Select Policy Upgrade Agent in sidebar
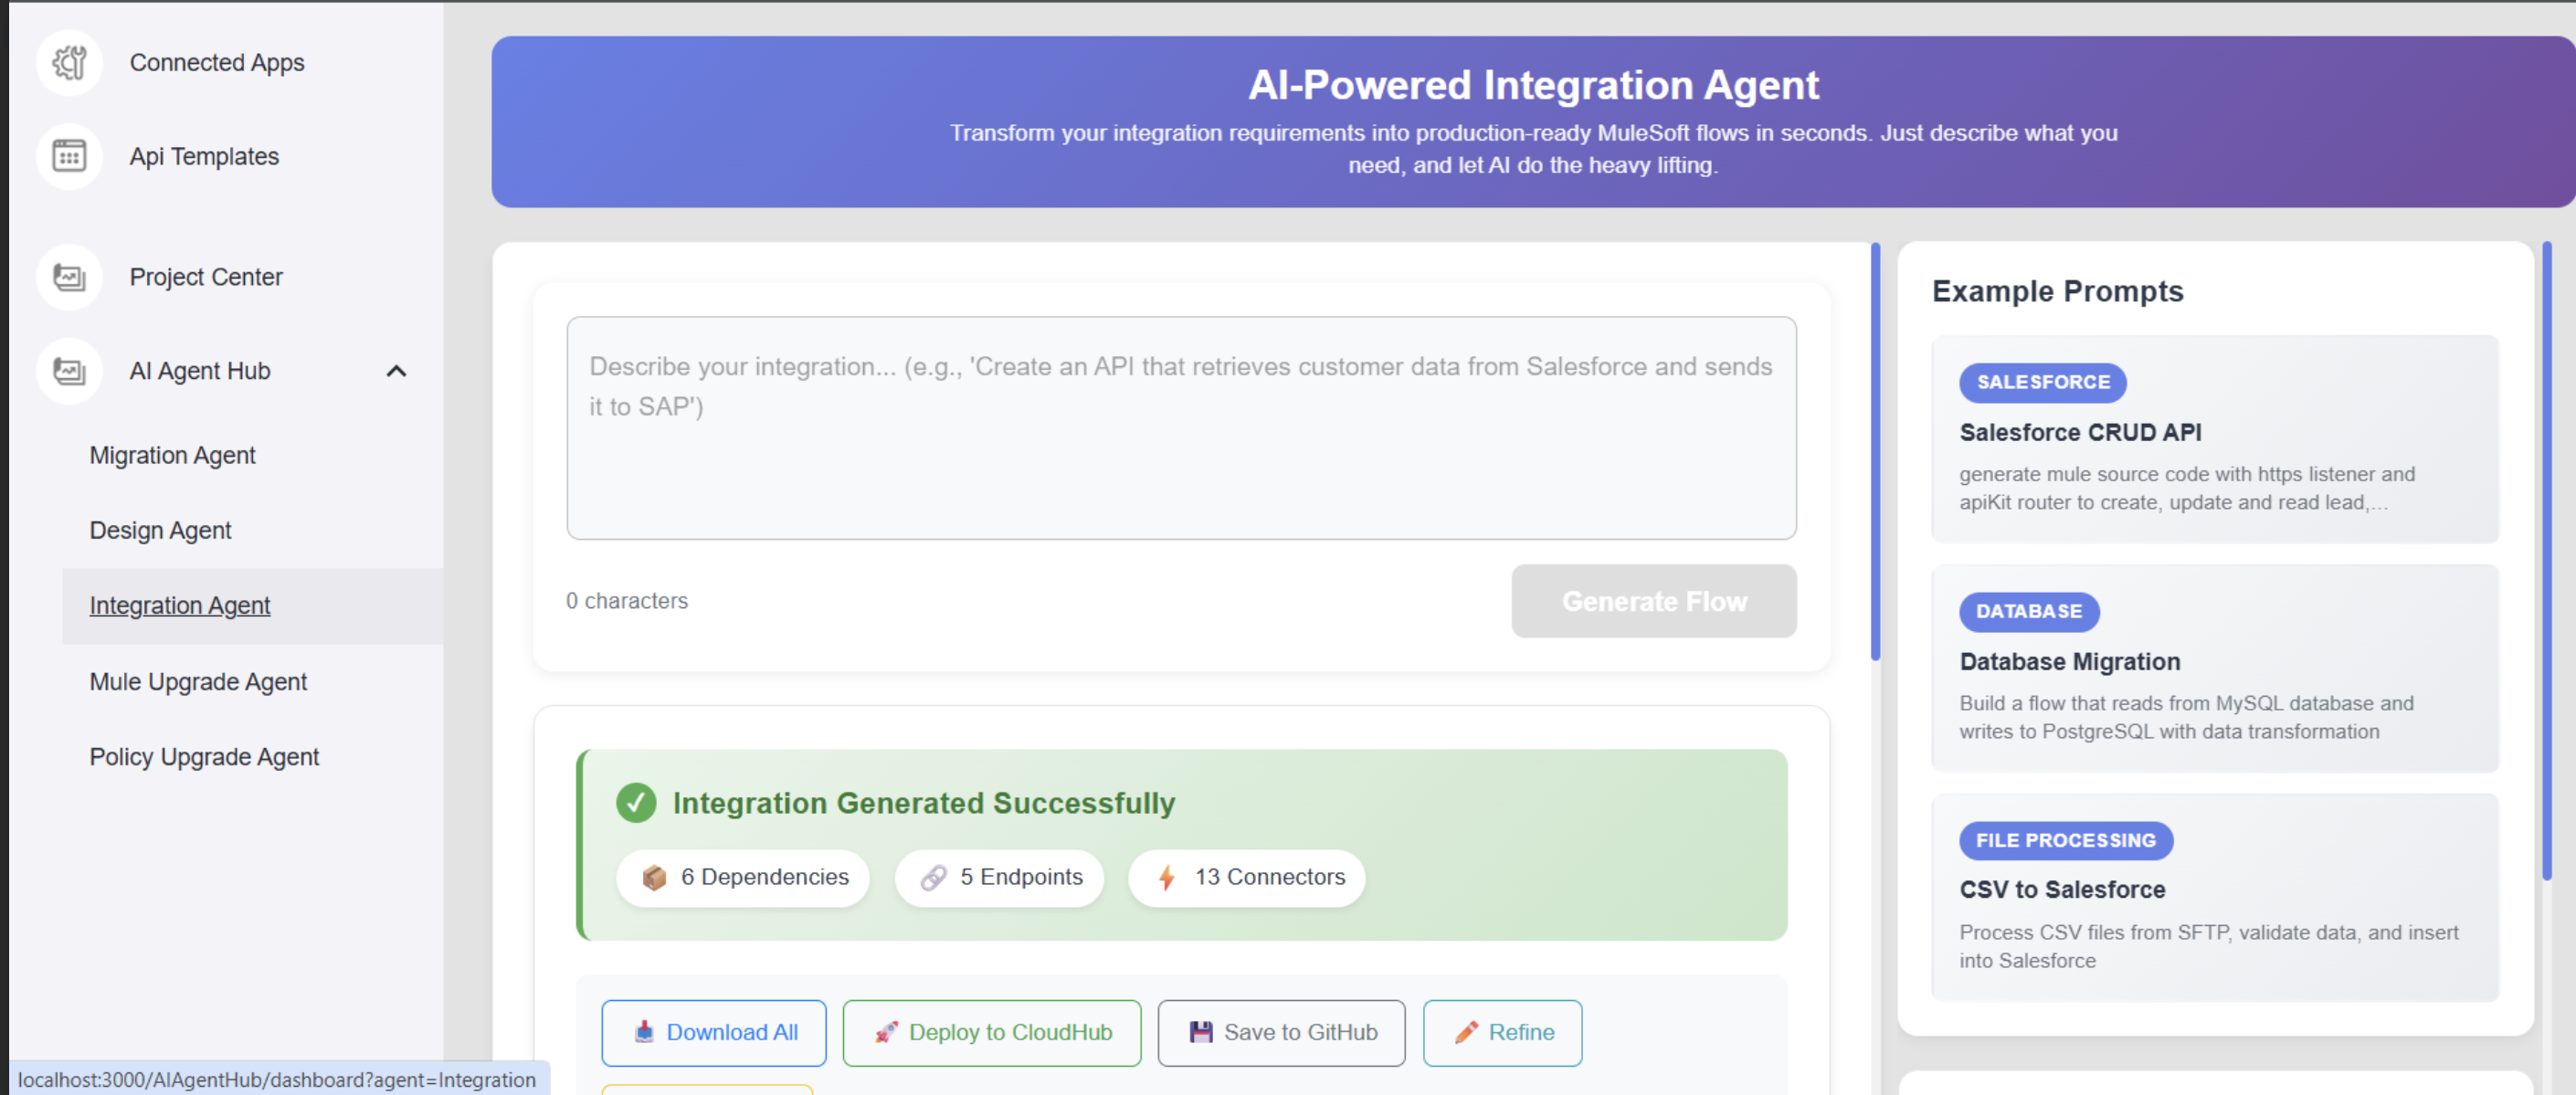Viewport: 2576px width, 1095px height. [x=204, y=757]
